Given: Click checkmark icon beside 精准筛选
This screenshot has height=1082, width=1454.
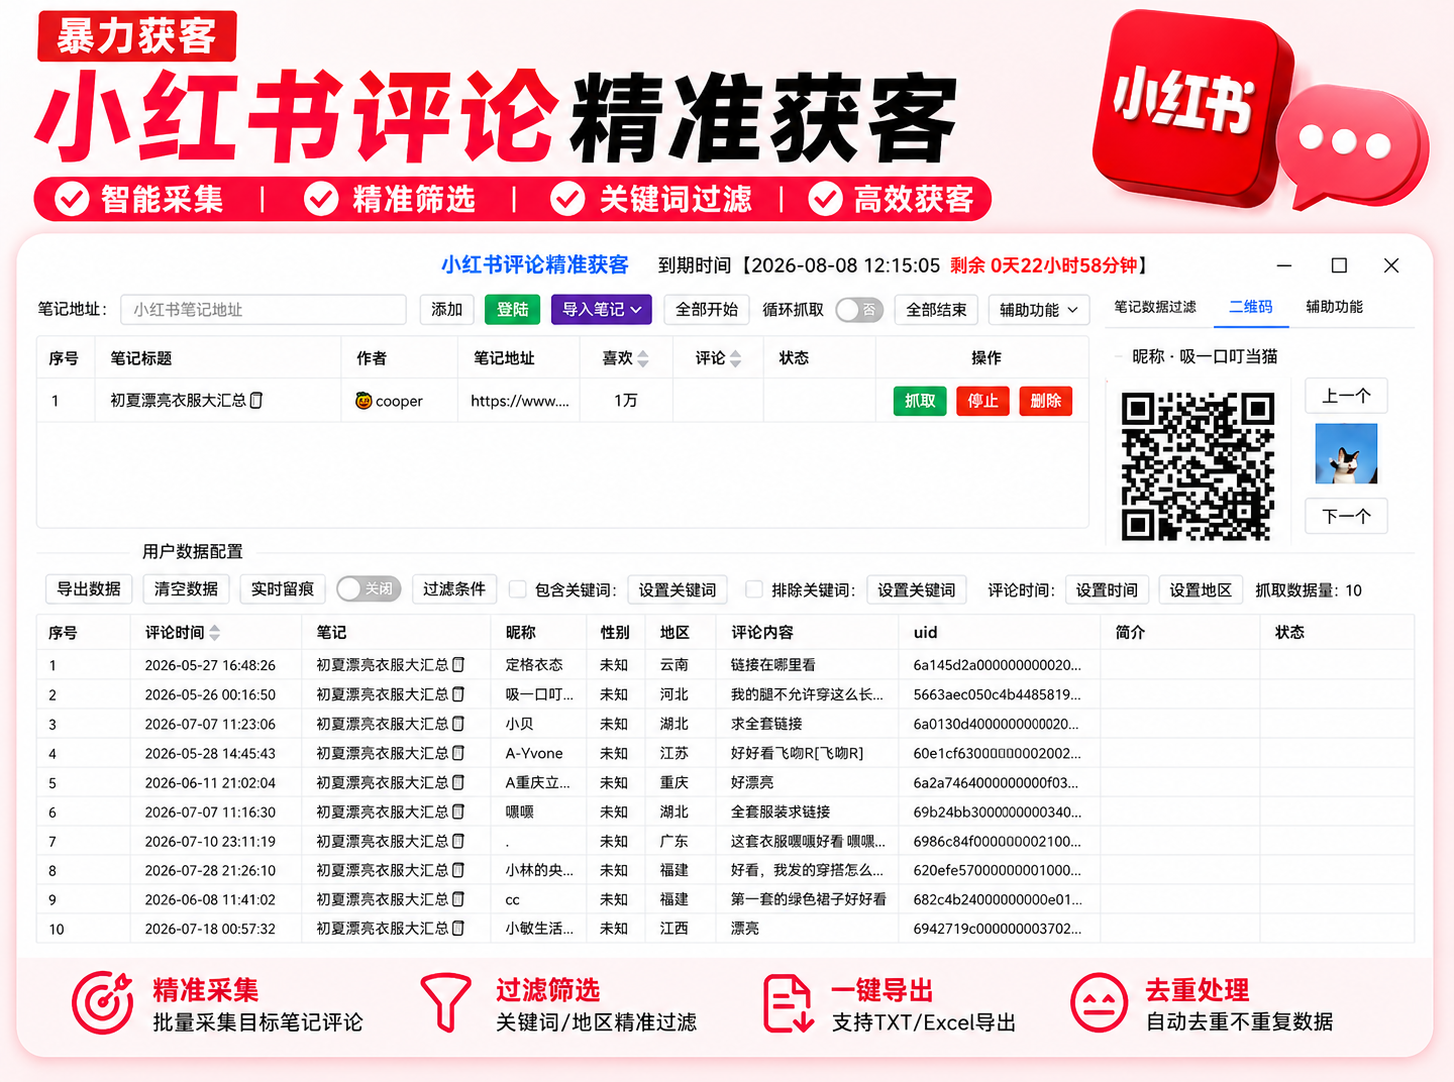Looking at the screenshot, I should pyautogui.click(x=320, y=199).
